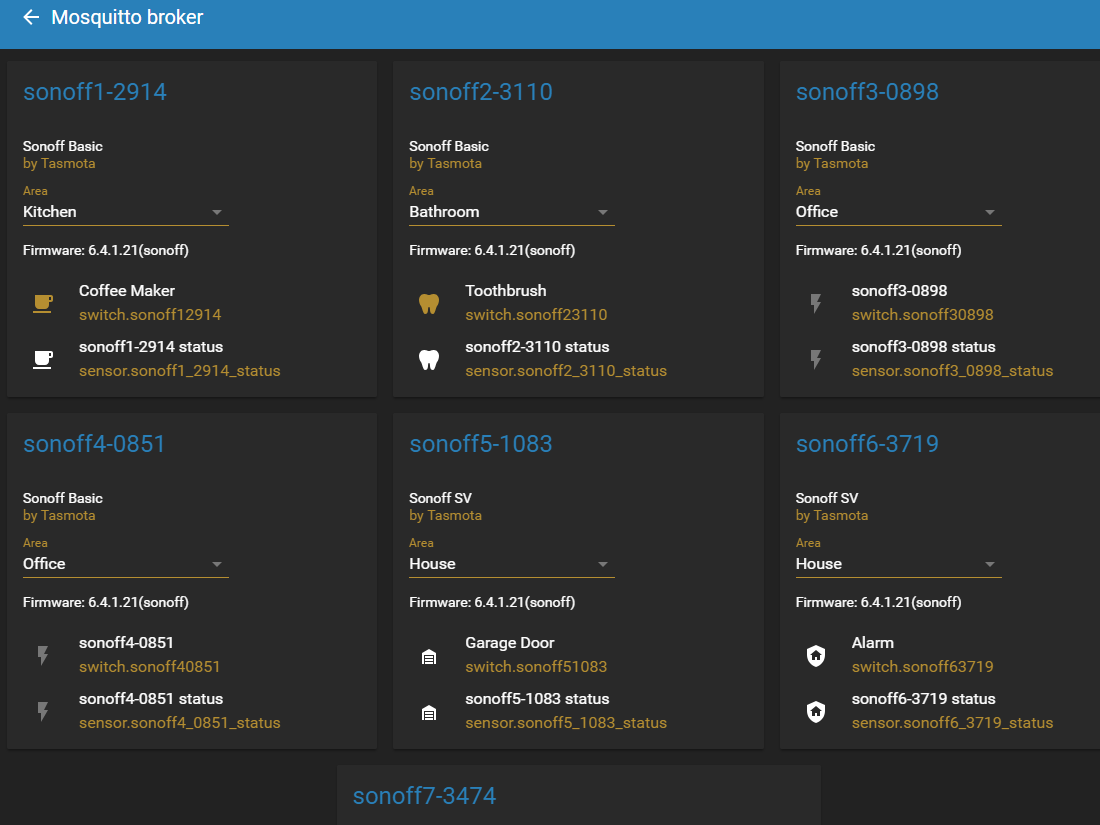Select entity sensor.sonoff2_3110_status
Viewport: 1100px width, 825px height.
[x=566, y=371]
